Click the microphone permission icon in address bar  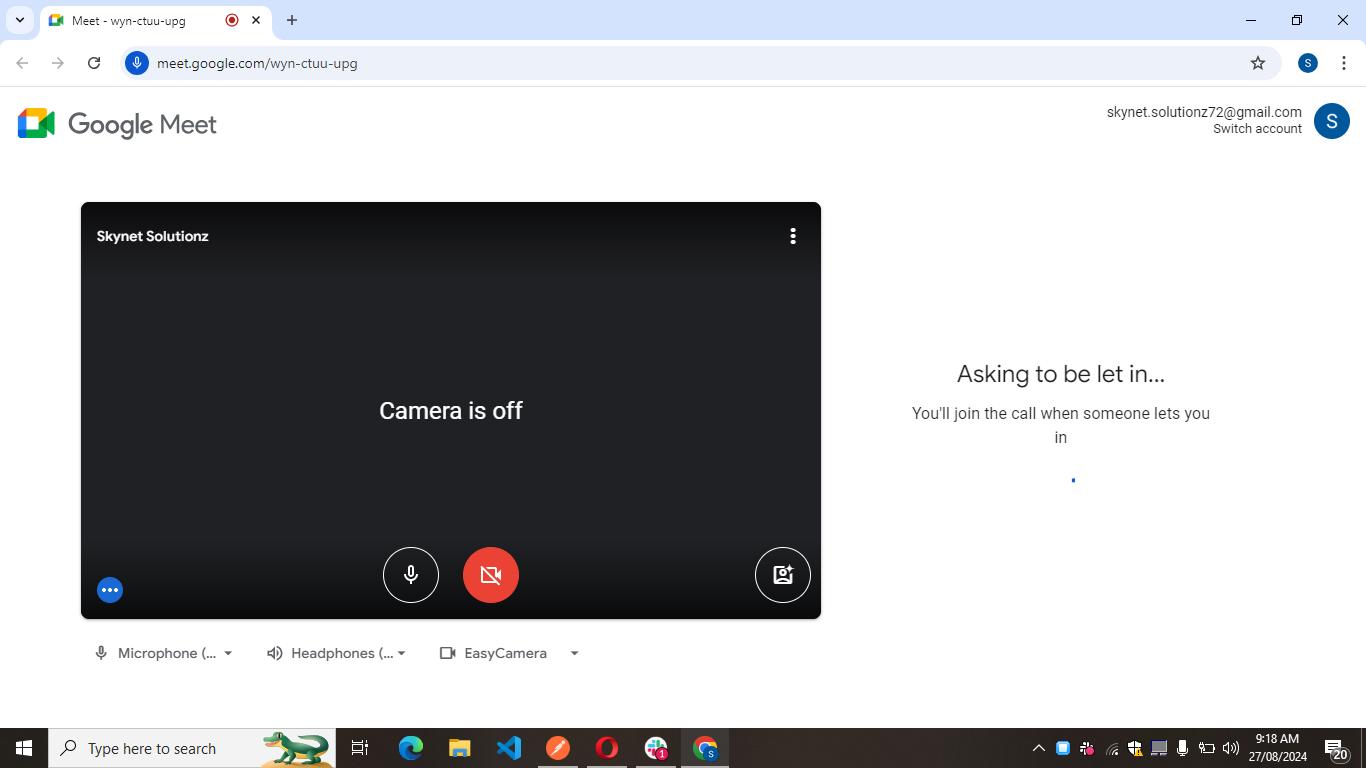tap(137, 63)
